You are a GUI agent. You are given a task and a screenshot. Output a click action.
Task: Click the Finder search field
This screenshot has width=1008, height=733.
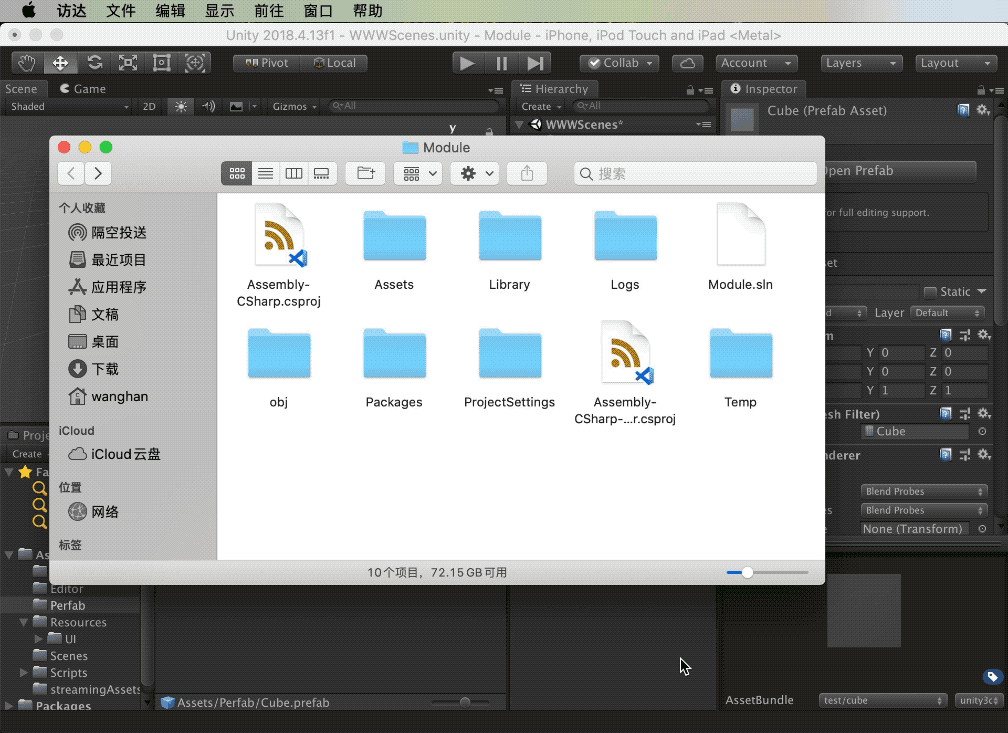[695, 174]
